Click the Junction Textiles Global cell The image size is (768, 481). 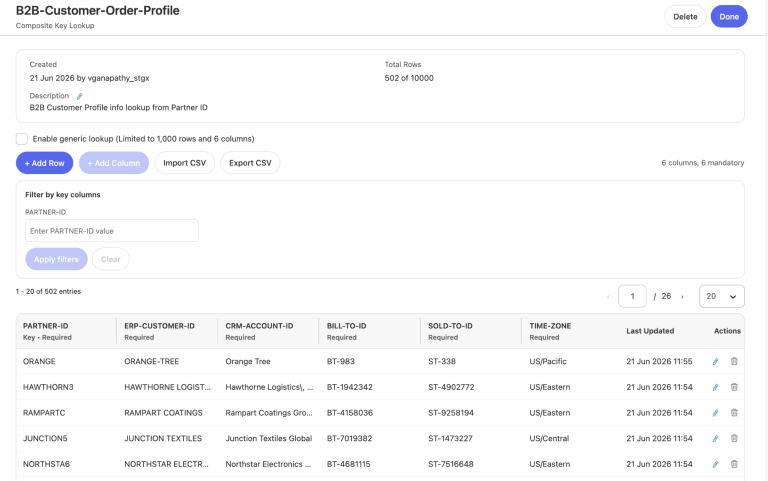coord(268,438)
